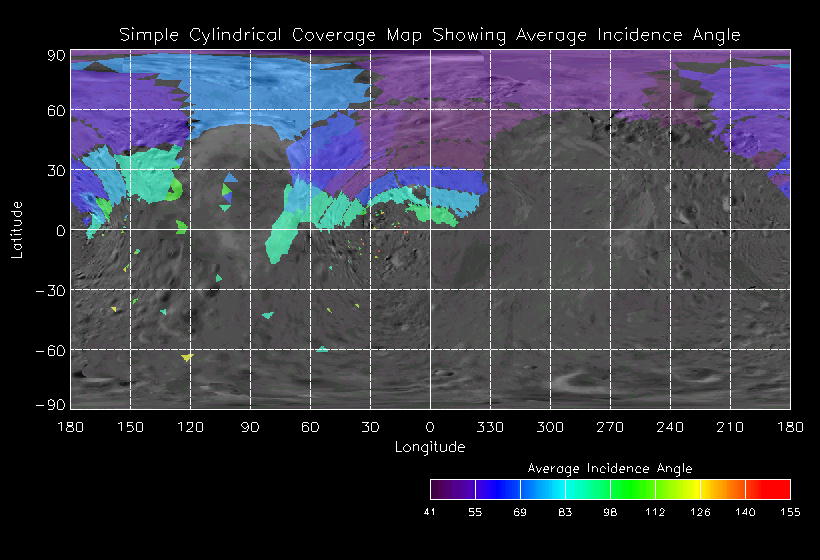Click the color bar value '126'

coord(700,512)
